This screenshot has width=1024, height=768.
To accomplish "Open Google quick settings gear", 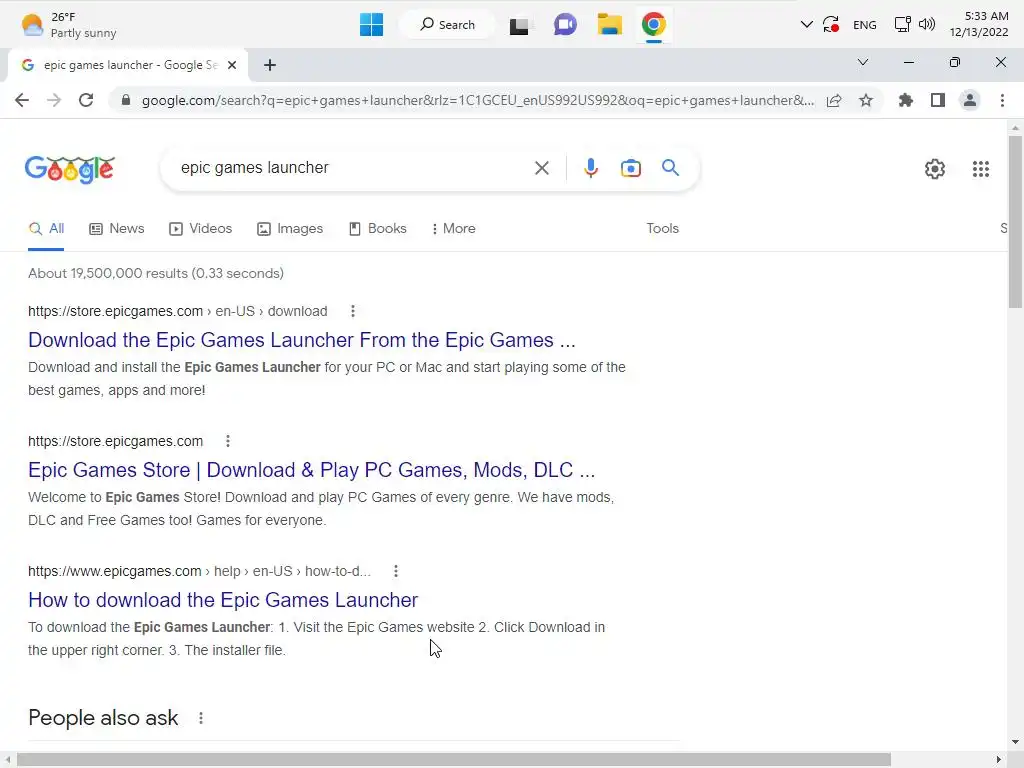I will click(x=935, y=169).
